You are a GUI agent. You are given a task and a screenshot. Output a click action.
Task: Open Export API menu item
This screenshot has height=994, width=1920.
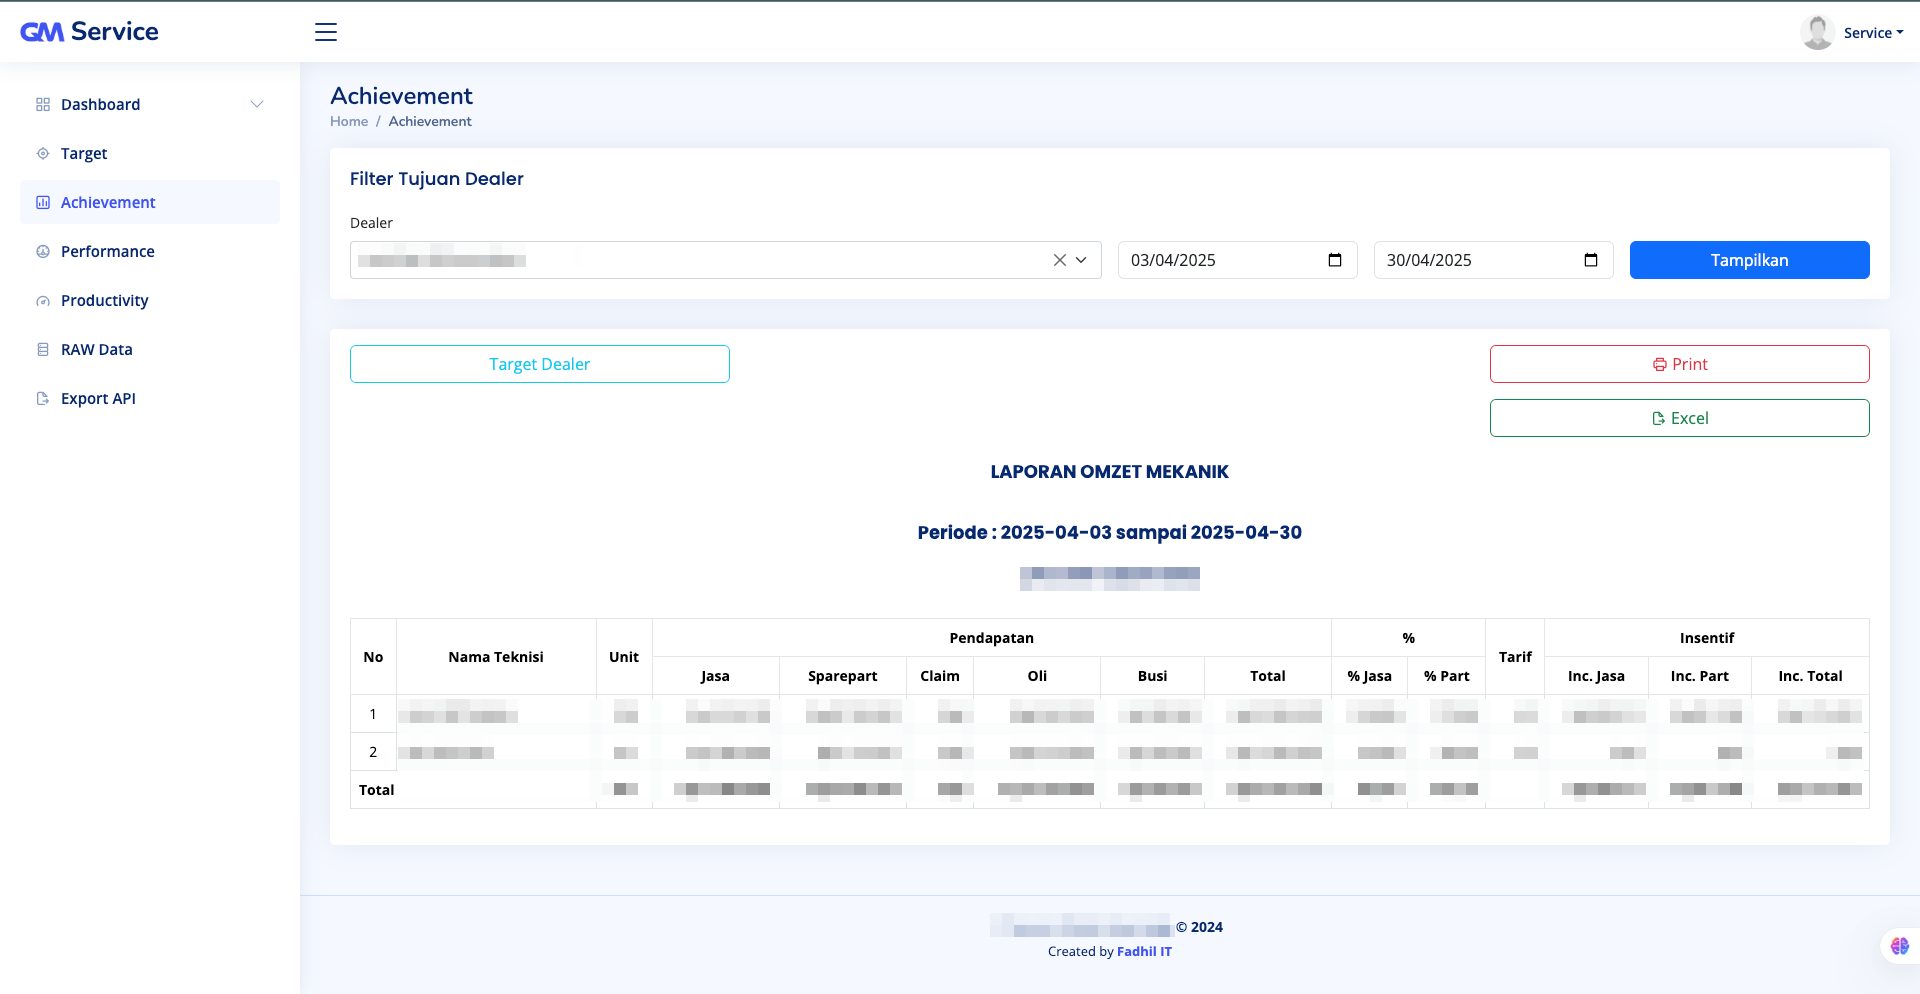(150, 399)
